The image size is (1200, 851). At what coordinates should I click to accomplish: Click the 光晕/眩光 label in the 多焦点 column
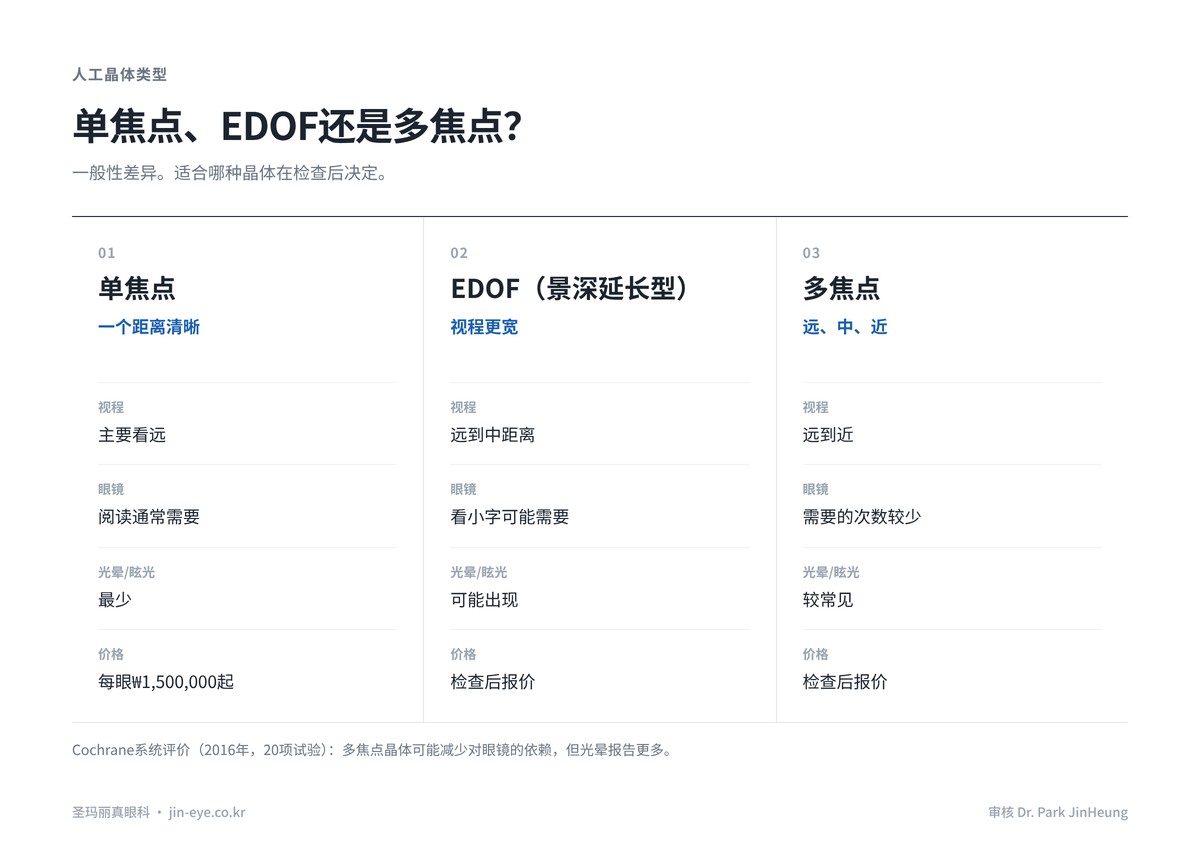[x=831, y=572]
